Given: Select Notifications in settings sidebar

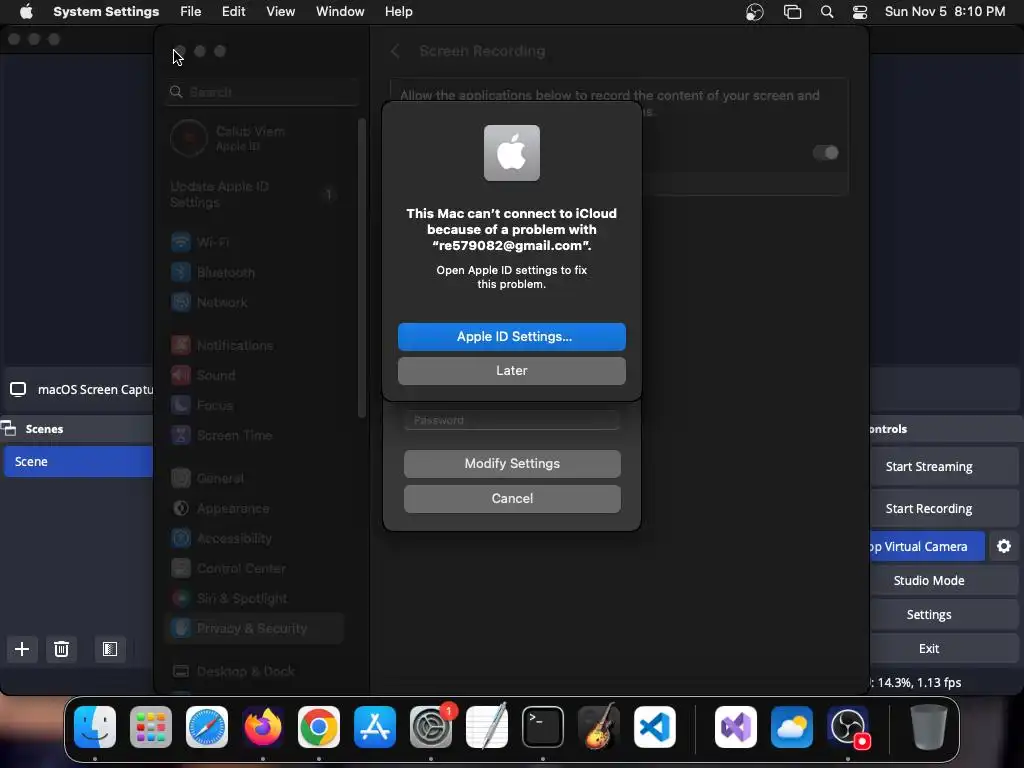Looking at the screenshot, I should coord(255,345).
